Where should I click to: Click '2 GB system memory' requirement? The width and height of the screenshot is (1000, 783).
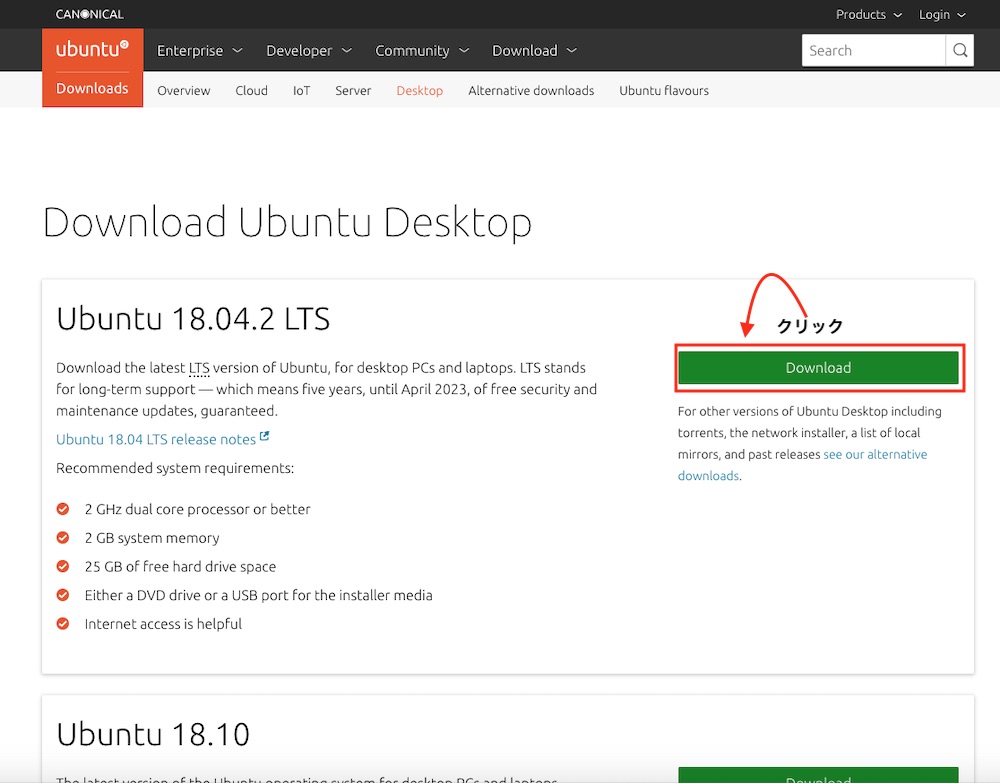click(152, 538)
